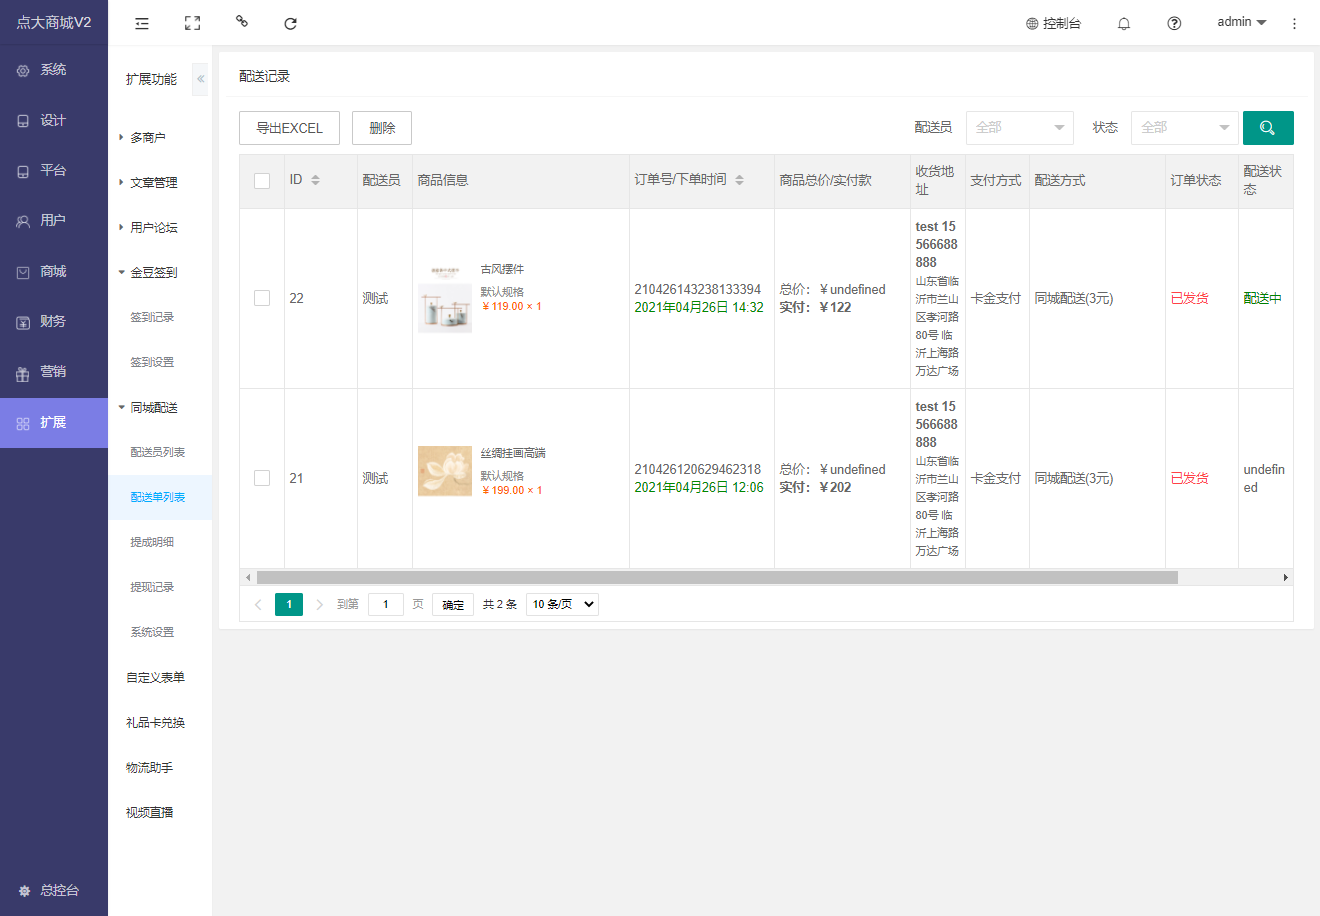Go to 总控台 at sidebar bottom
This screenshot has height=916, width=1320.
pos(54,890)
